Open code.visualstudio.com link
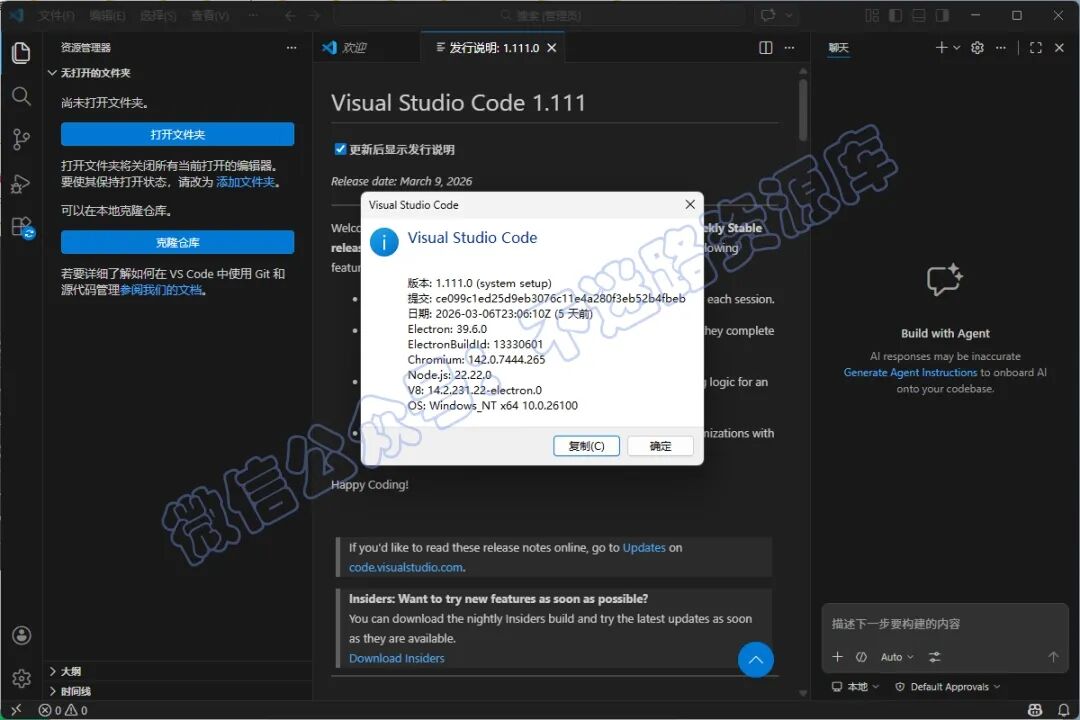 406,567
